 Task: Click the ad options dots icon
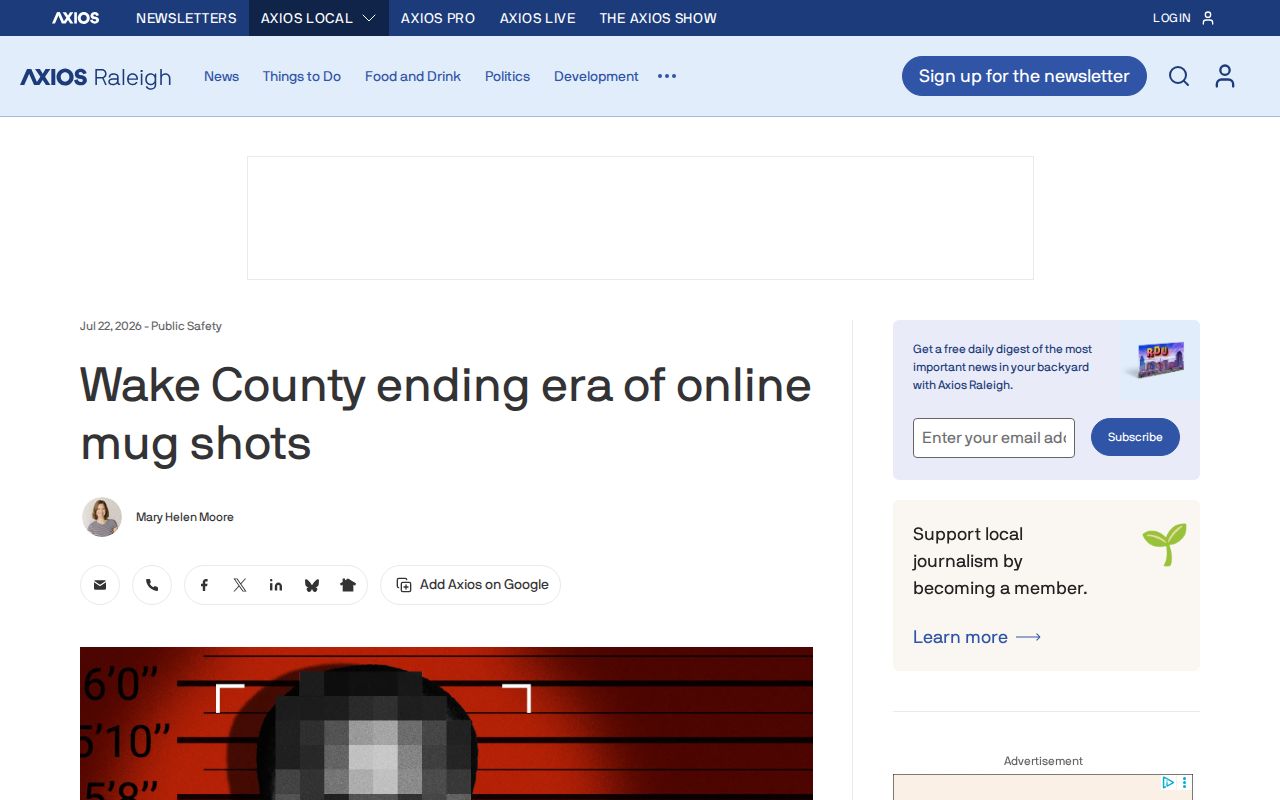pos(1185,783)
